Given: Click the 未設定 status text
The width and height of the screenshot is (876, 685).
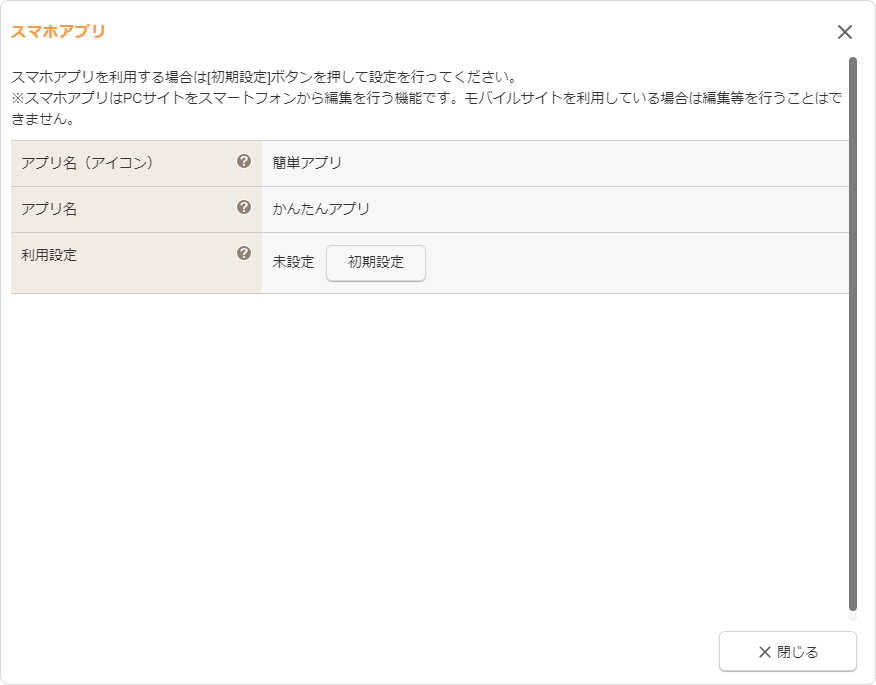Looking at the screenshot, I should point(293,262).
